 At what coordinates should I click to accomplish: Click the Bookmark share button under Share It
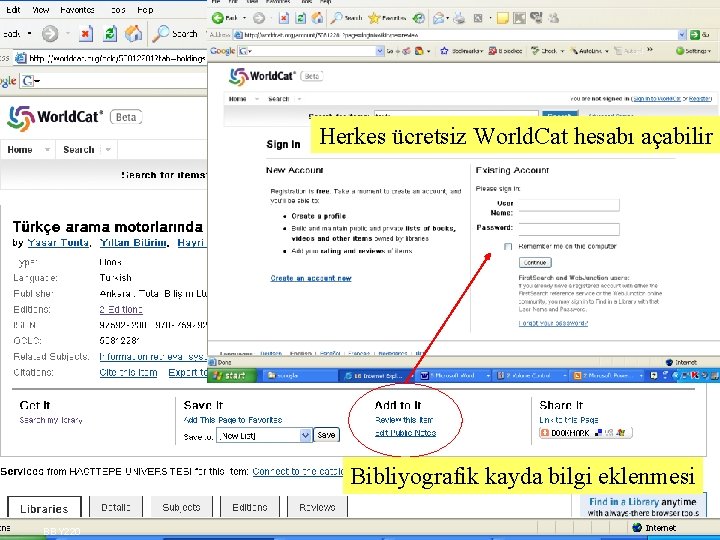click(x=585, y=433)
